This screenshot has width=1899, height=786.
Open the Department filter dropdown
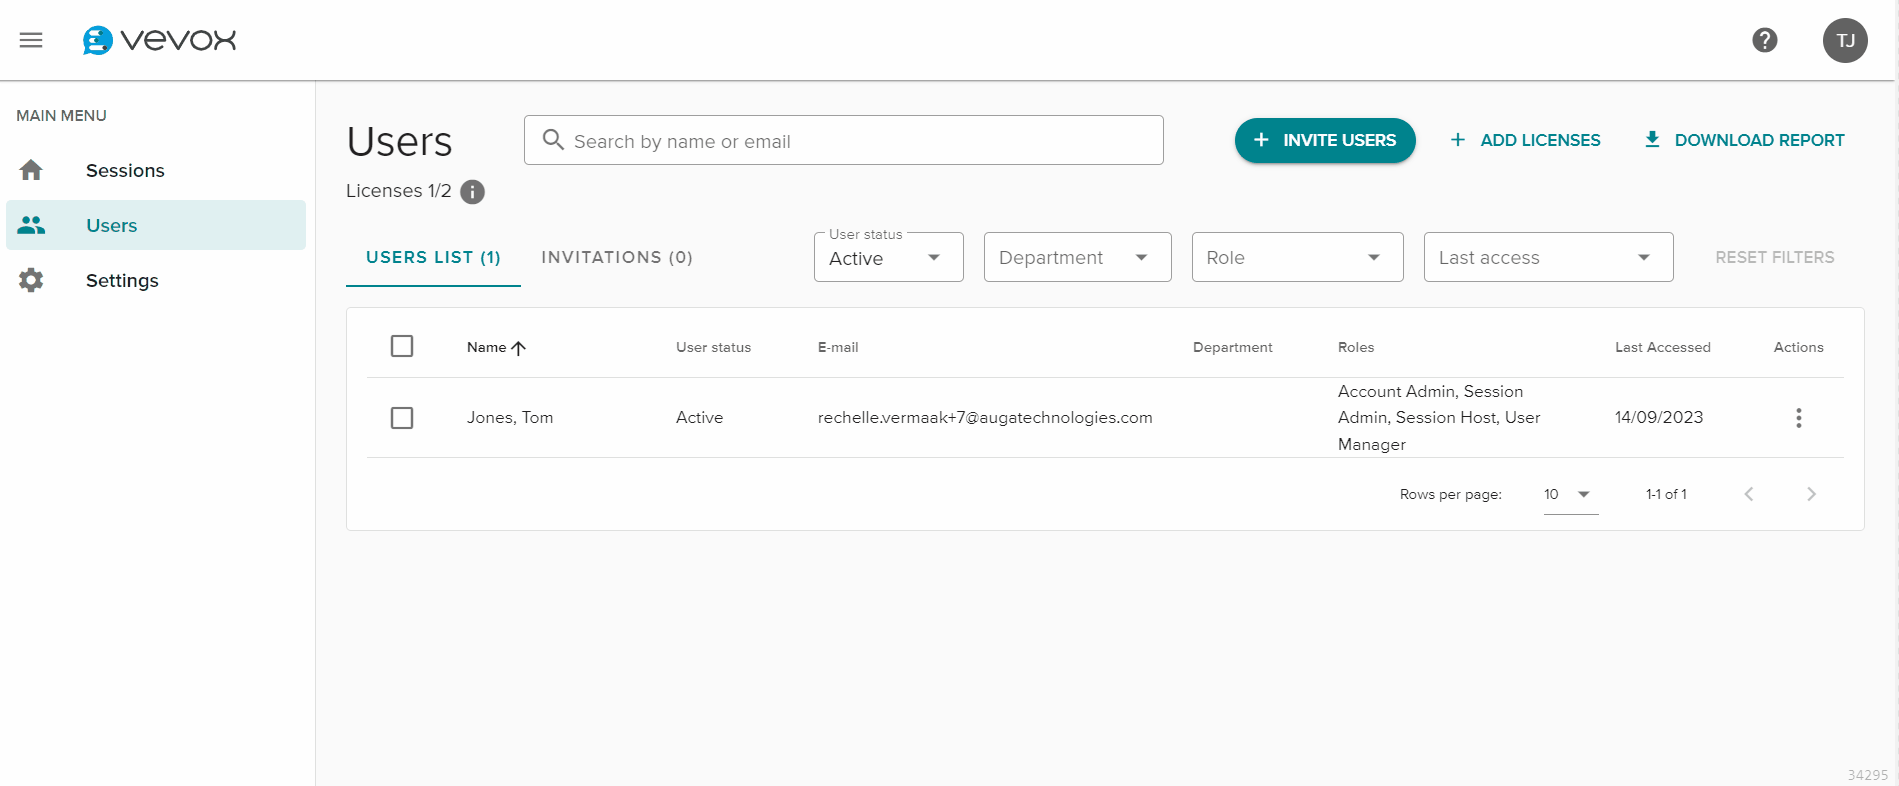1077,258
